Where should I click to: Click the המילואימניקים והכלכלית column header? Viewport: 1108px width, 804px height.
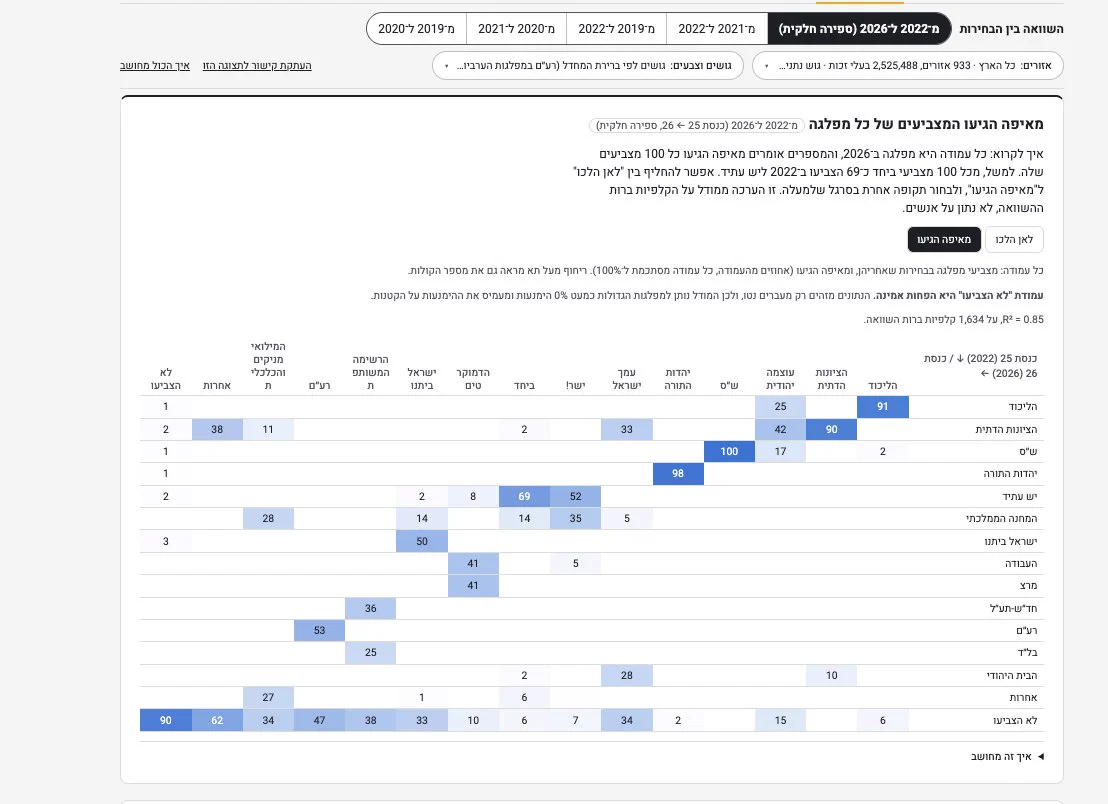point(268,366)
